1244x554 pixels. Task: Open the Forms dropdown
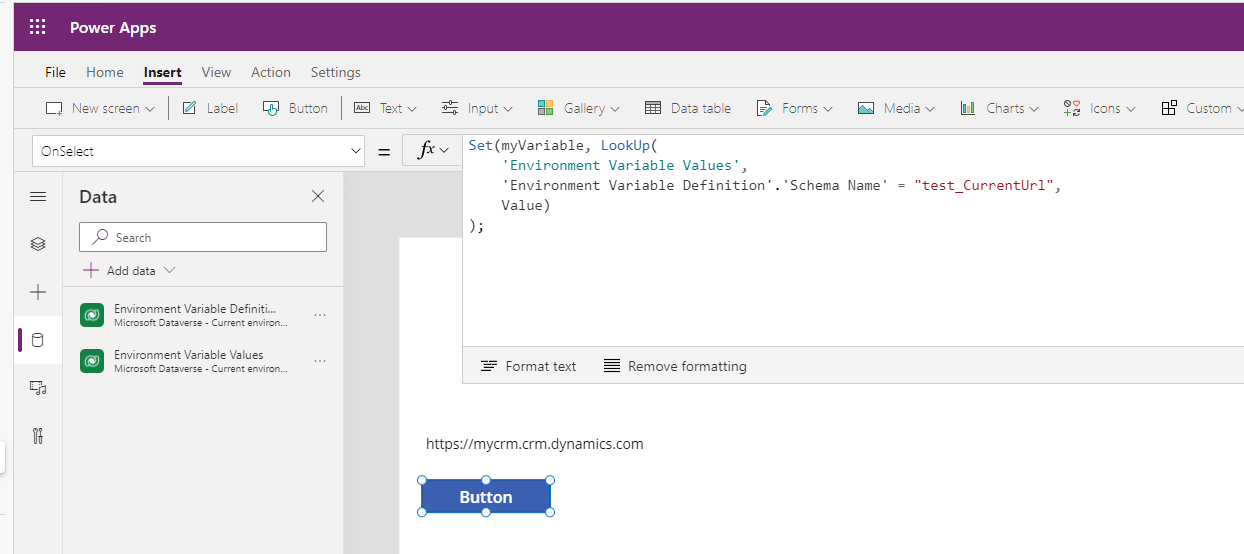coord(794,108)
